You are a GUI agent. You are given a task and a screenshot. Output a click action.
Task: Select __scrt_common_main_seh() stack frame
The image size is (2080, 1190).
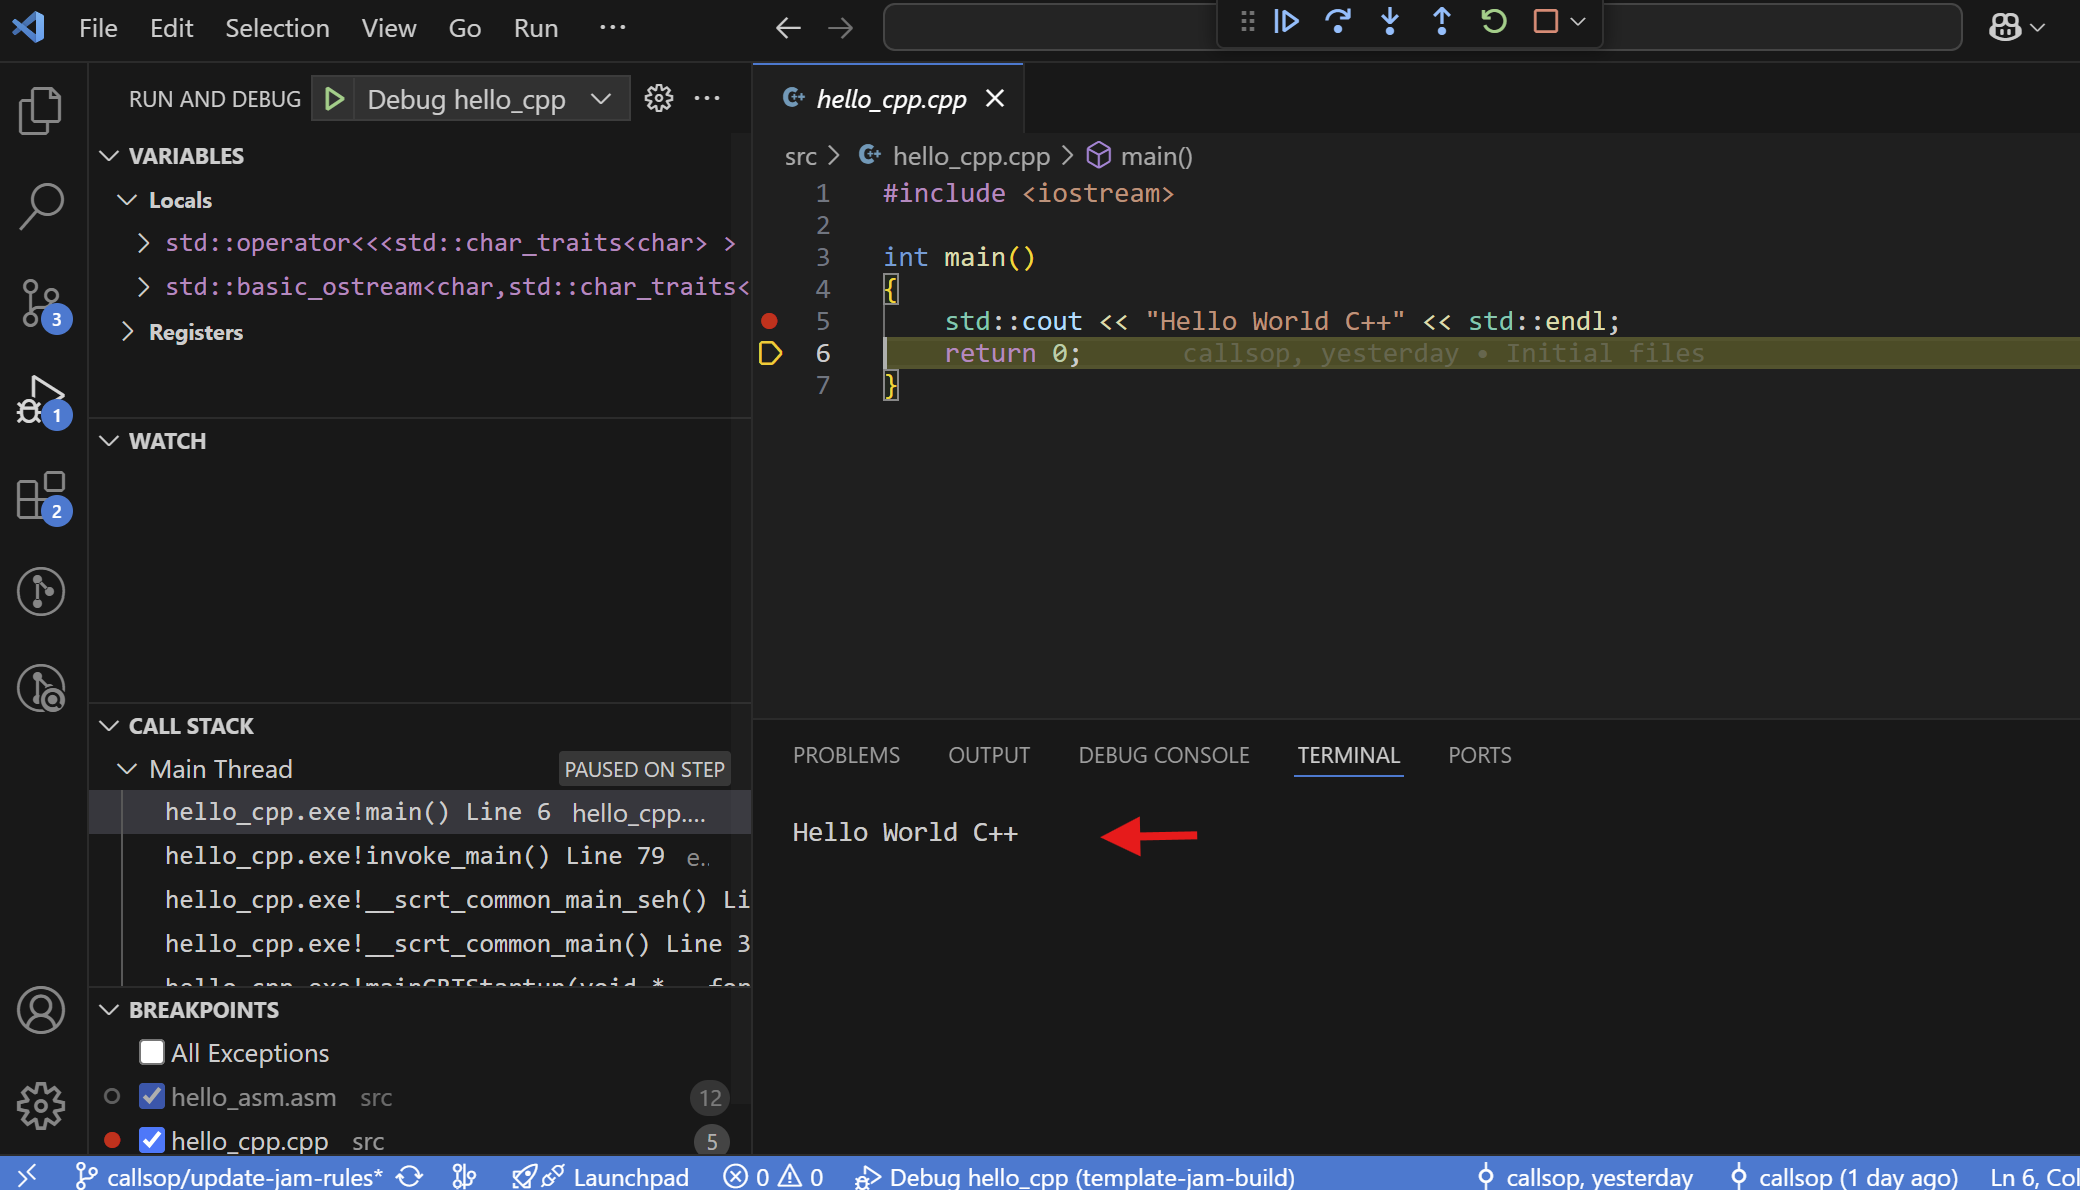420,900
